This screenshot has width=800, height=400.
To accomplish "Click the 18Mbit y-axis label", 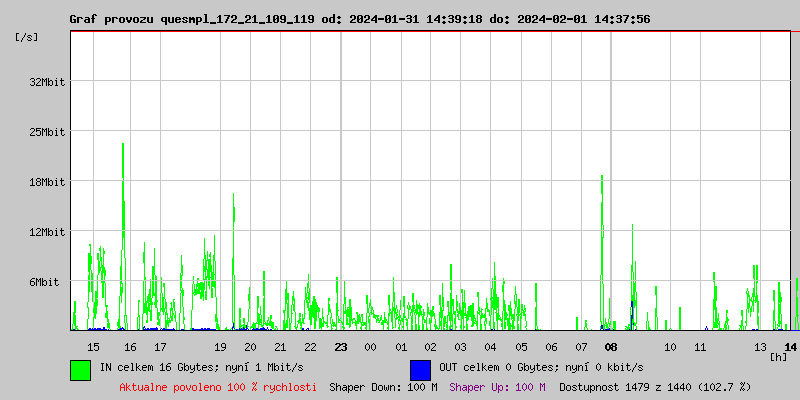I will 47,182.
